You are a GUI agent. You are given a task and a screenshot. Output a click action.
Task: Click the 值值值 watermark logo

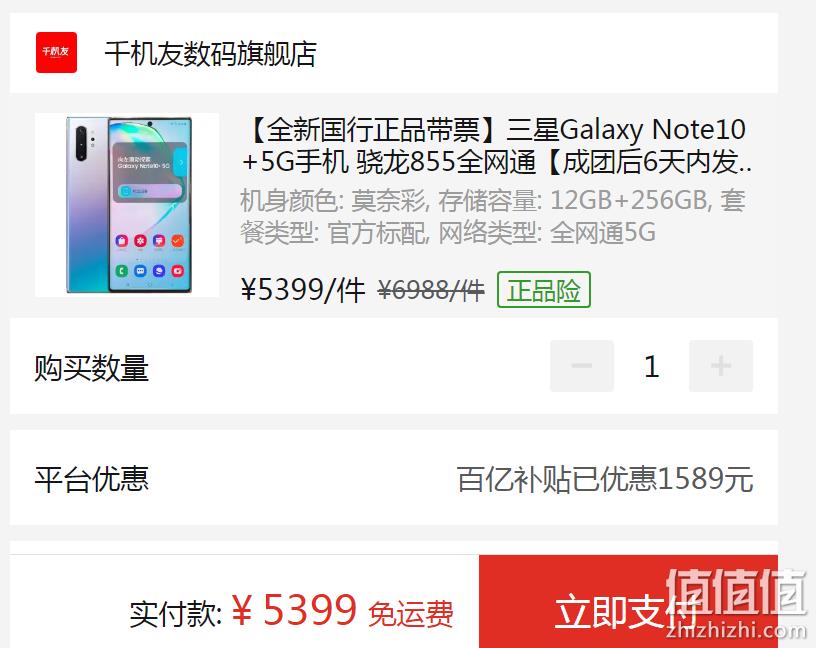point(737,591)
